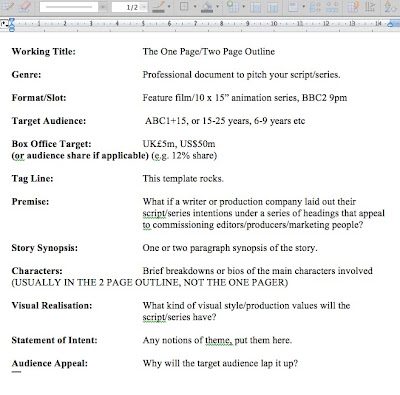Select the table Eraser tool
400x395 pixels.
pyautogui.click(x=24, y=6)
